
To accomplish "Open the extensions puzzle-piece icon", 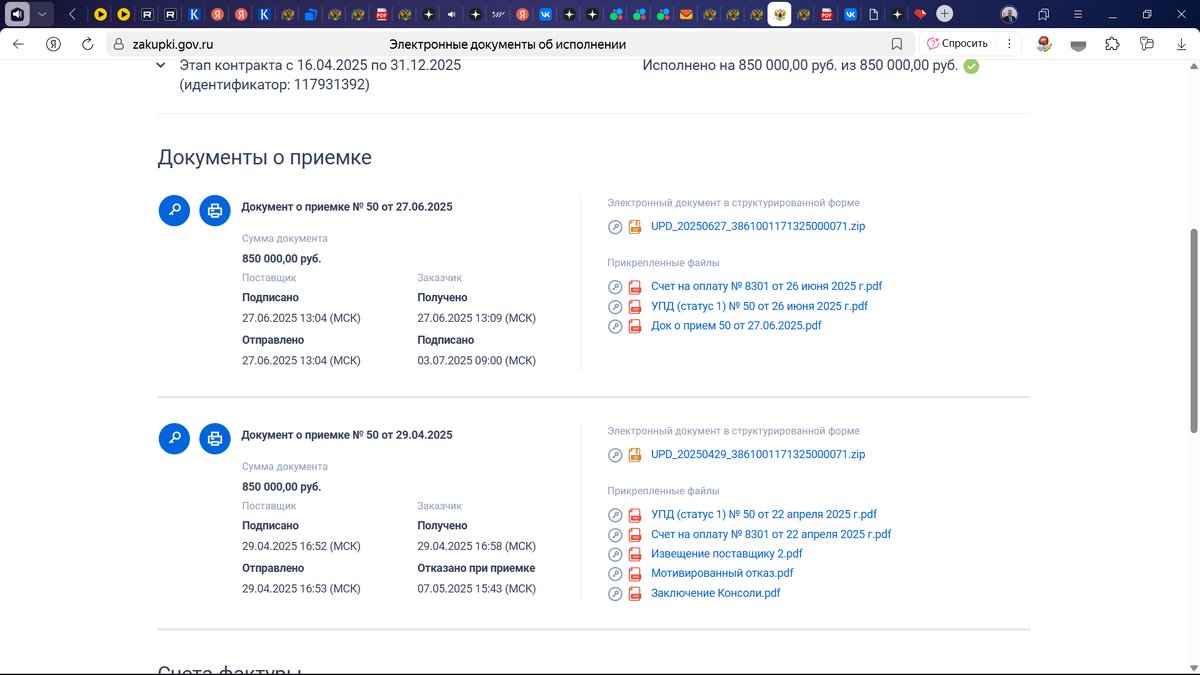I will (1112, 44).
